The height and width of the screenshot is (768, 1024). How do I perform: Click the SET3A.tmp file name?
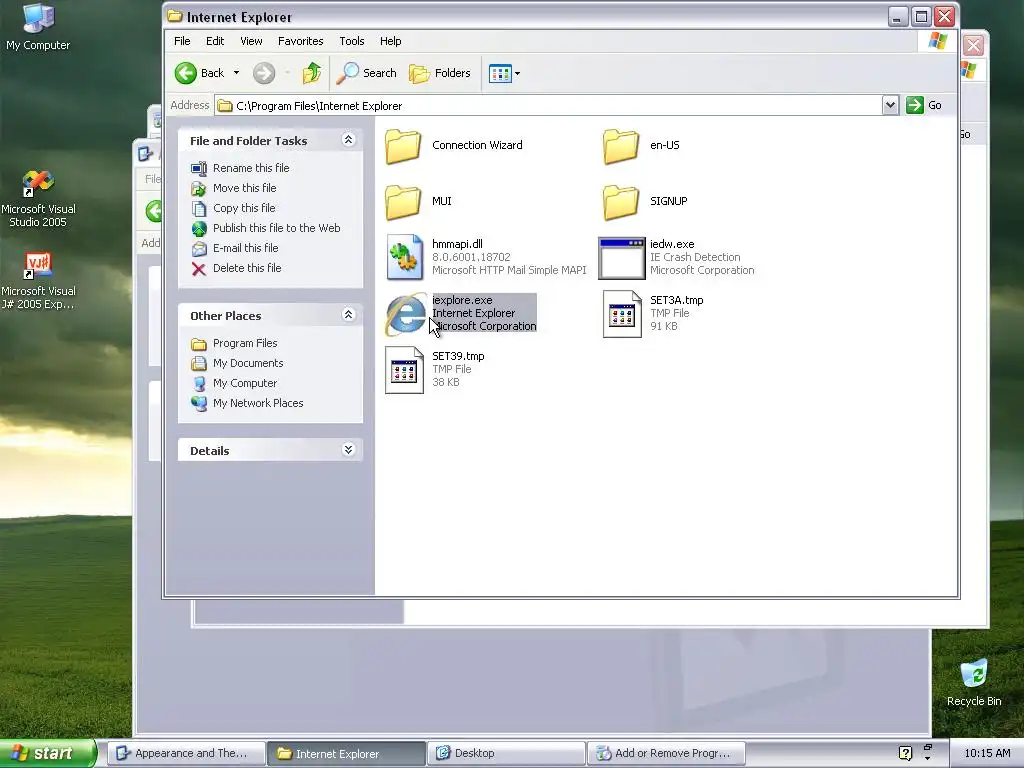click(x=677, y=300)
